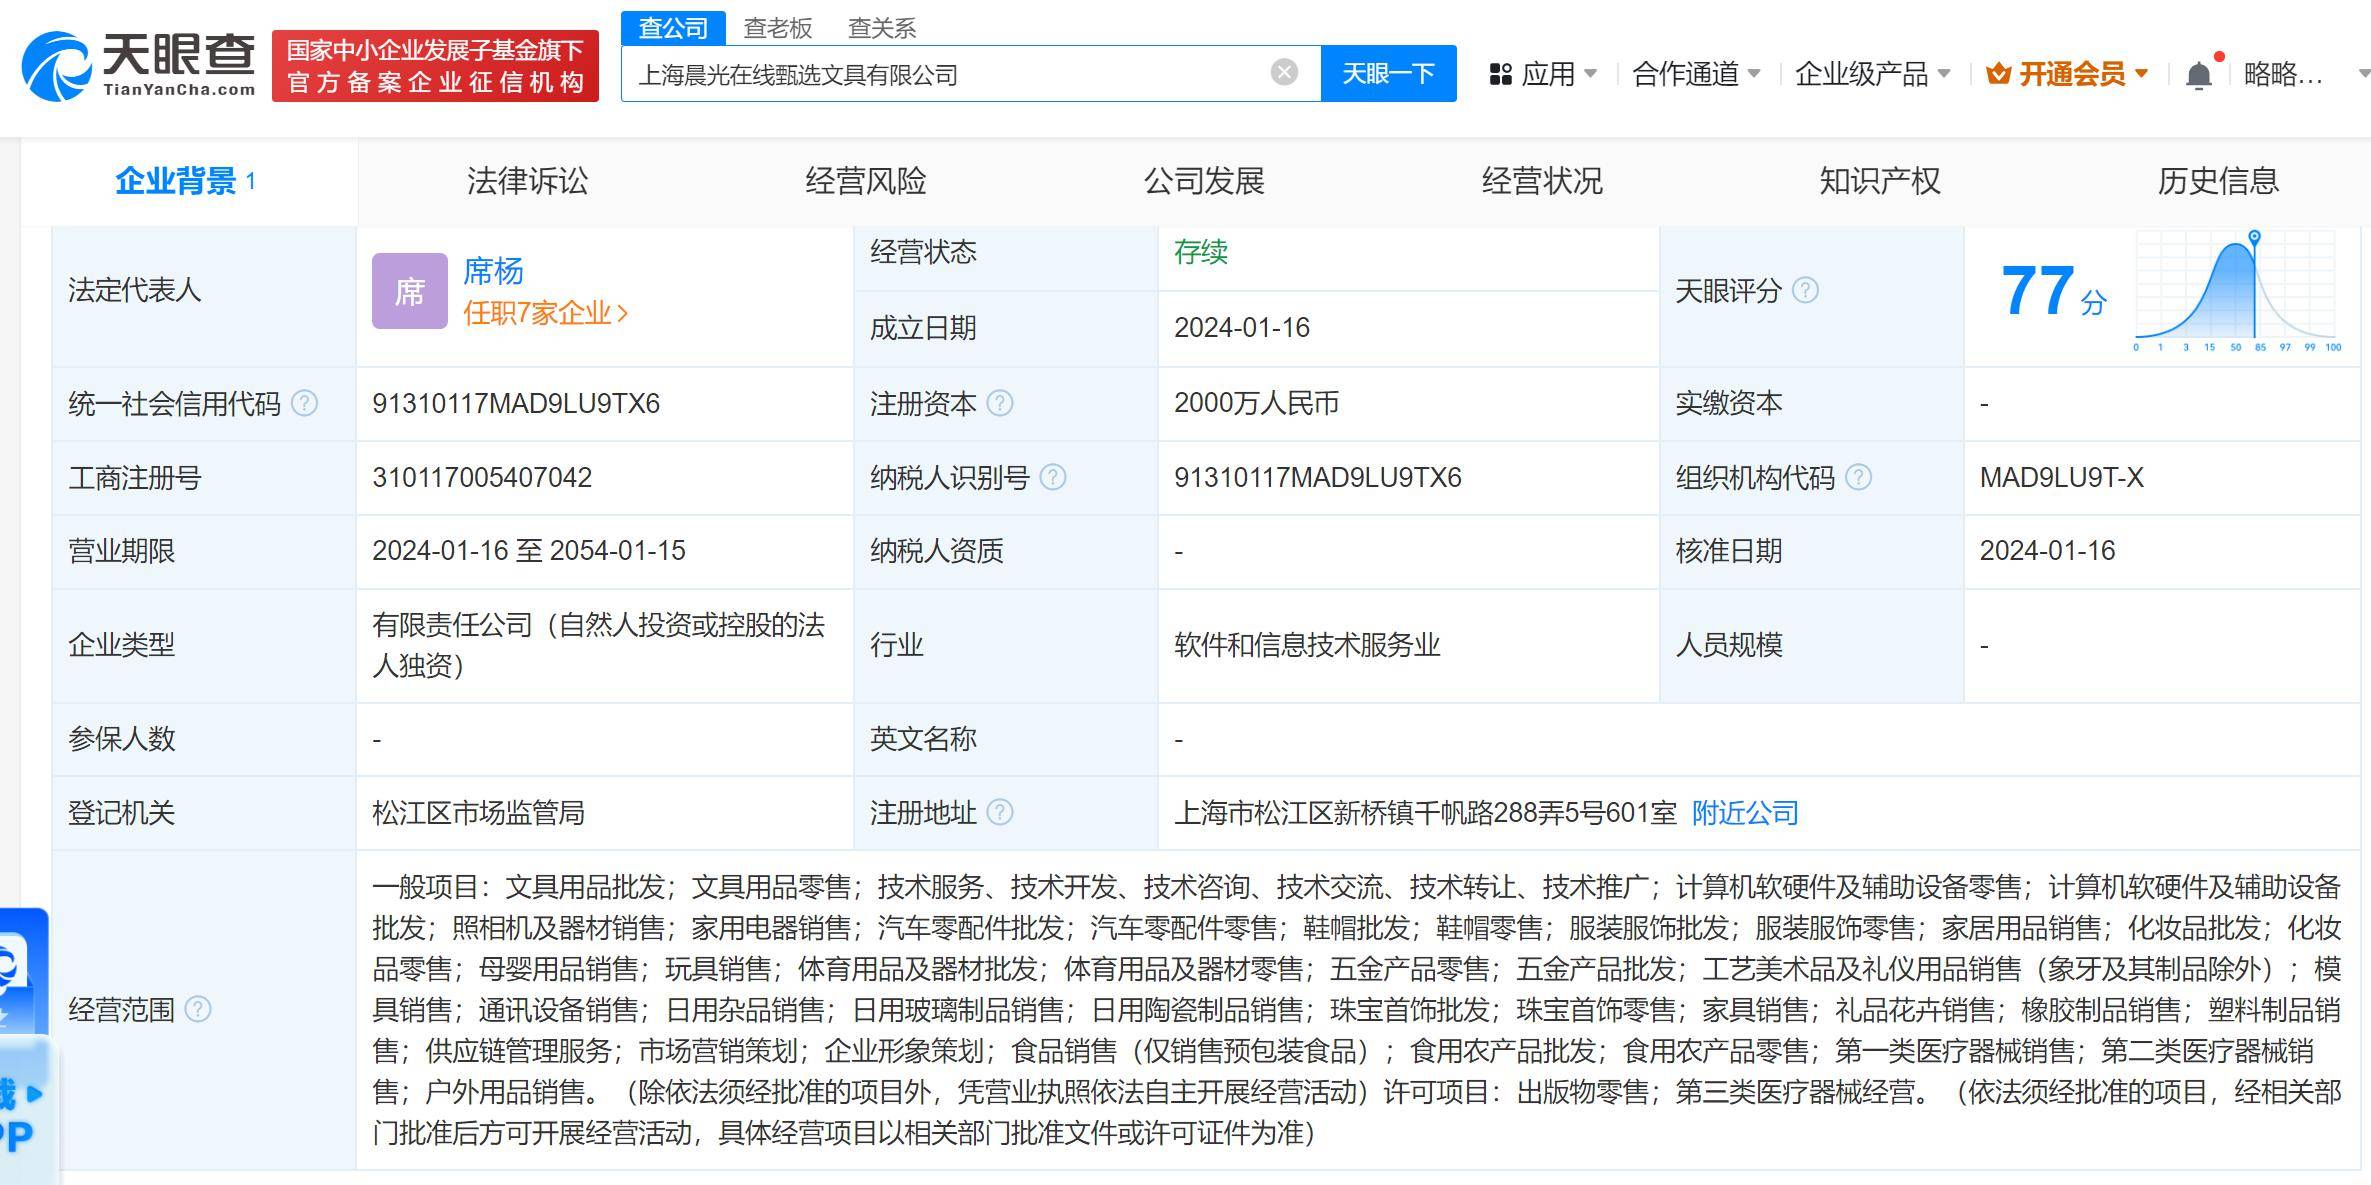Open the 附近公司 link
The image size is (2371, 1185).
(1744, 813)
